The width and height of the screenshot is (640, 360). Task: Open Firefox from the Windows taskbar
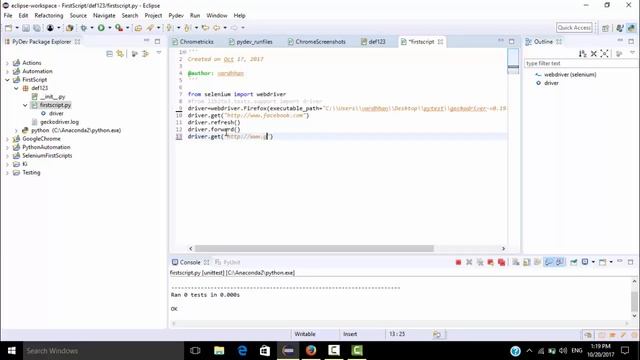(x=311, y=351)
